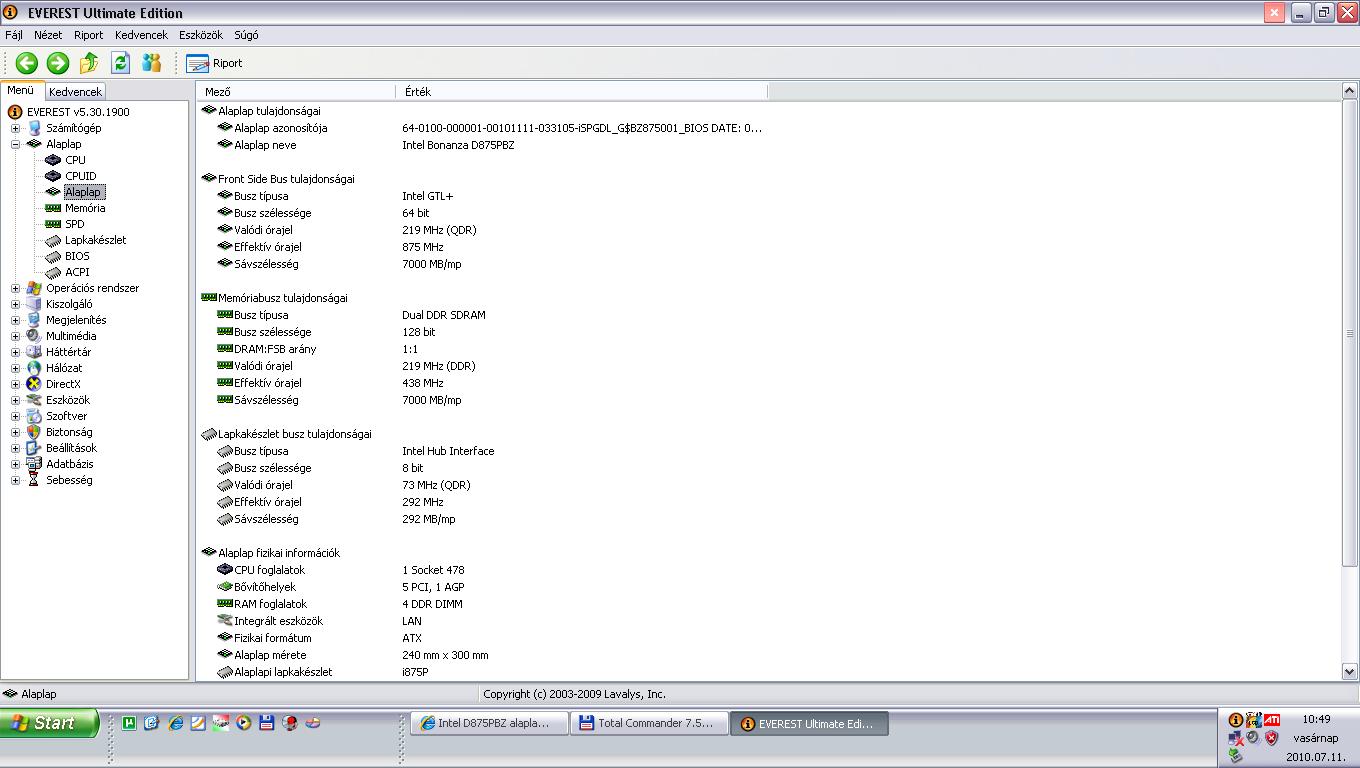Select Lapkakészlet in the tree

(96, 240)
